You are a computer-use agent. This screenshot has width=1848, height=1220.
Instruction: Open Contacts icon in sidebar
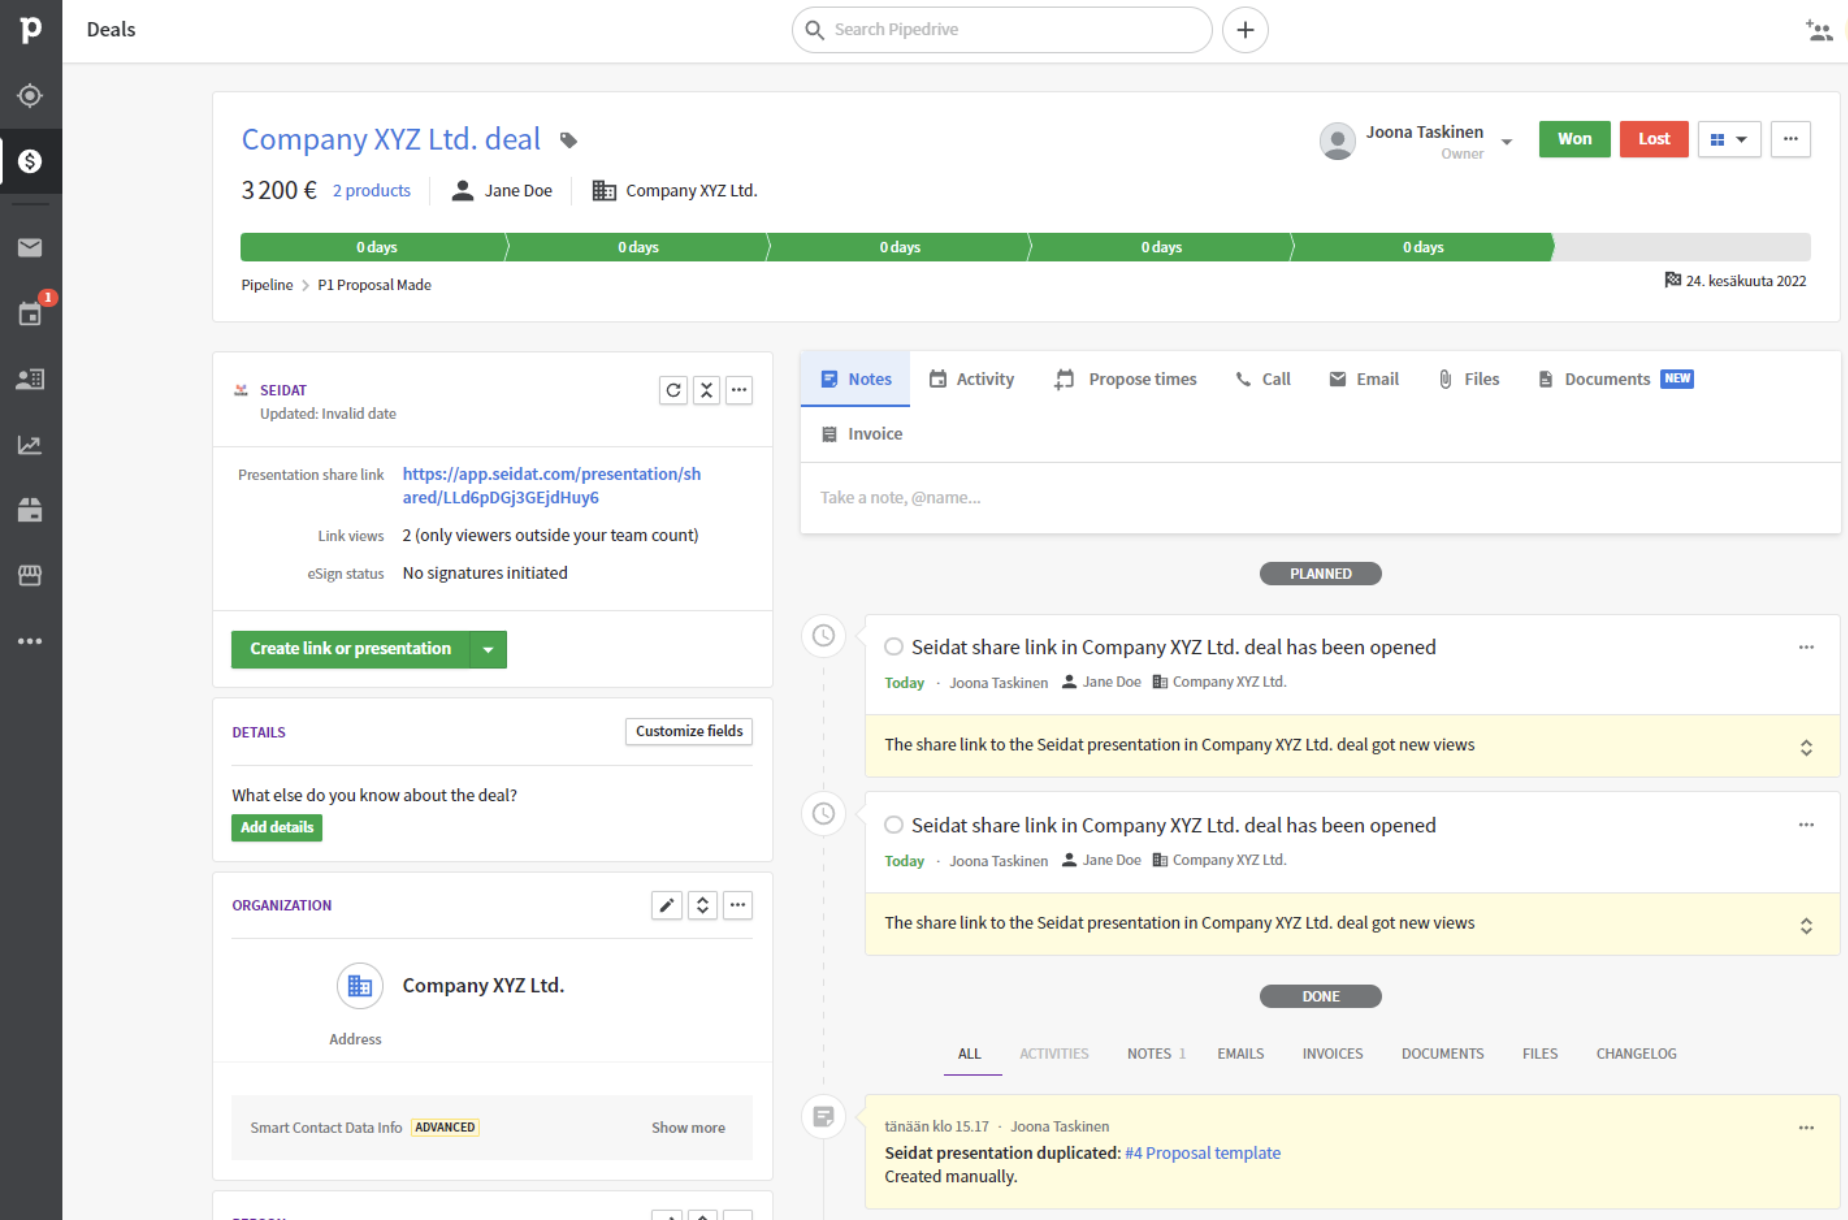[30, 379]
